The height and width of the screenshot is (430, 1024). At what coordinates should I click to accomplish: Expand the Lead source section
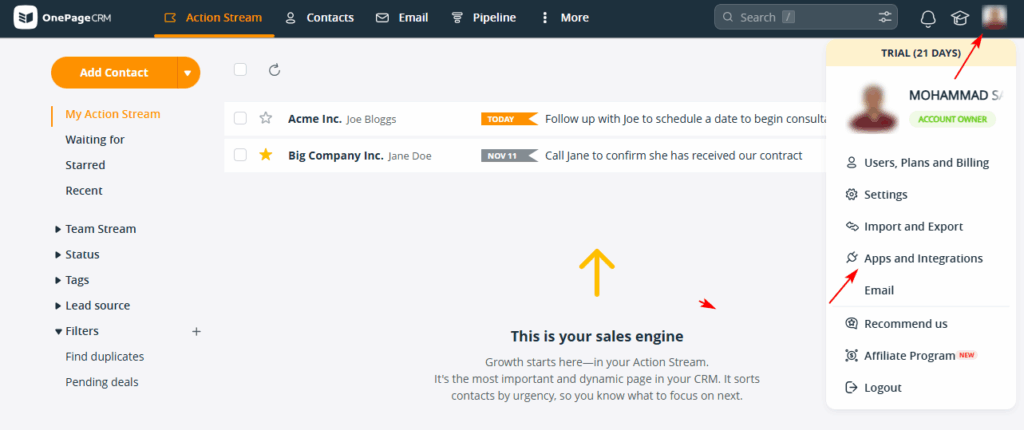pyautogui.click(x=93, y=305)
